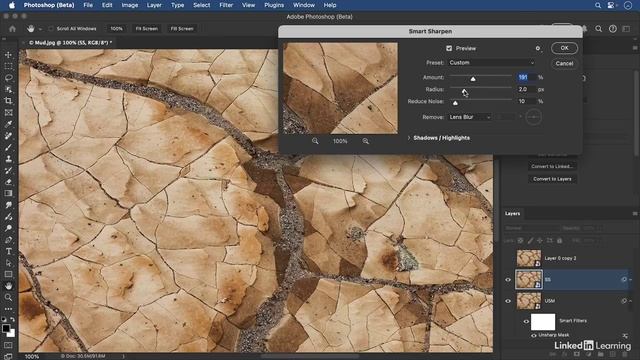The width and height of the screenshot is (640, 360).
Task: Toggle Quick Mask mode icon
Action: 8,345
